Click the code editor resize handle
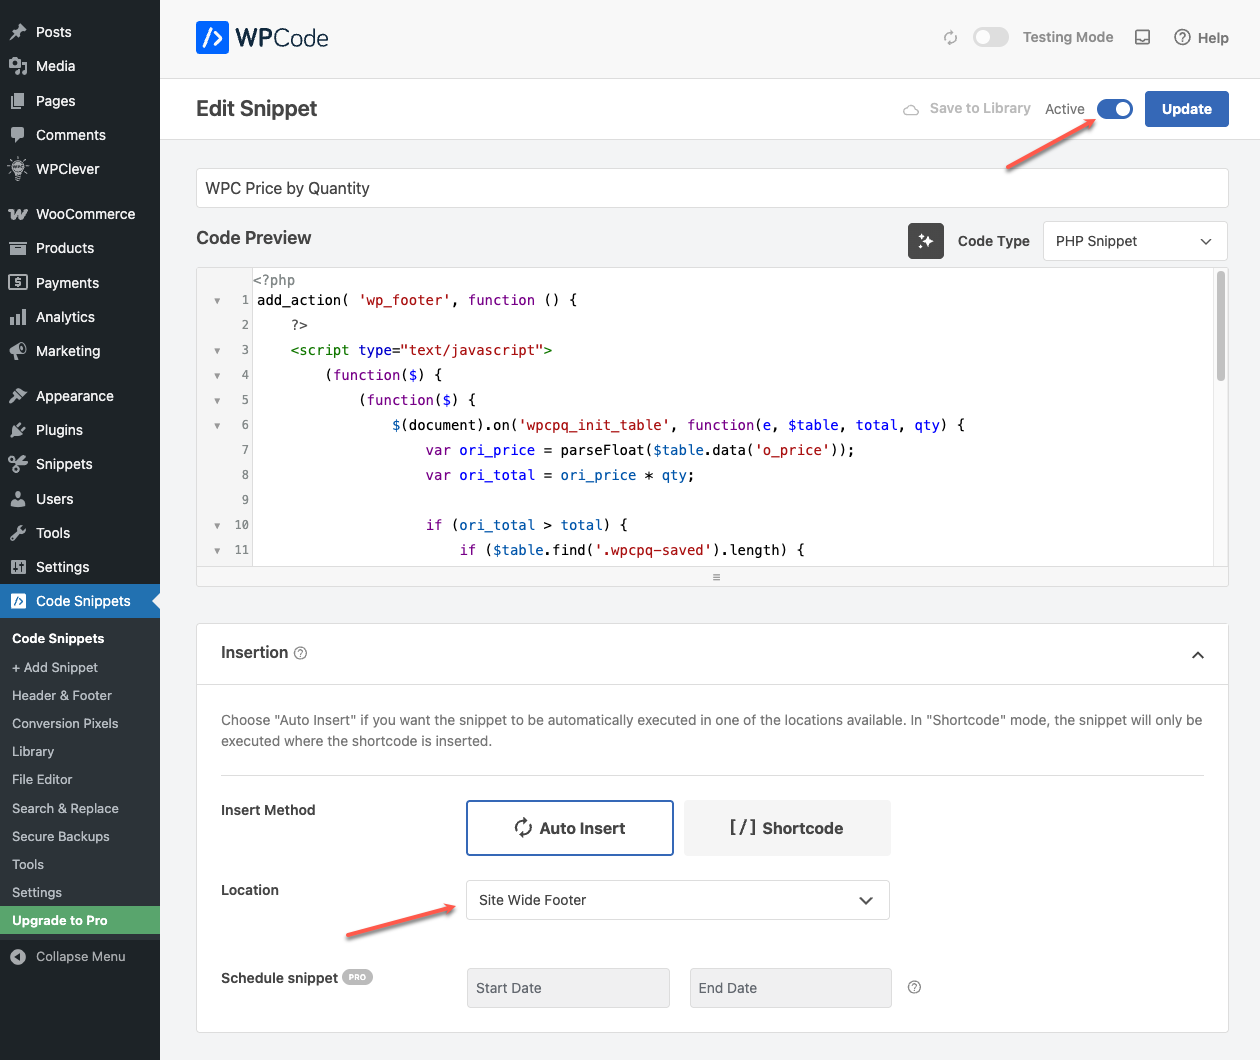Image resolution: width=1260 pixels, height=1060 pixels. point(716,577)
